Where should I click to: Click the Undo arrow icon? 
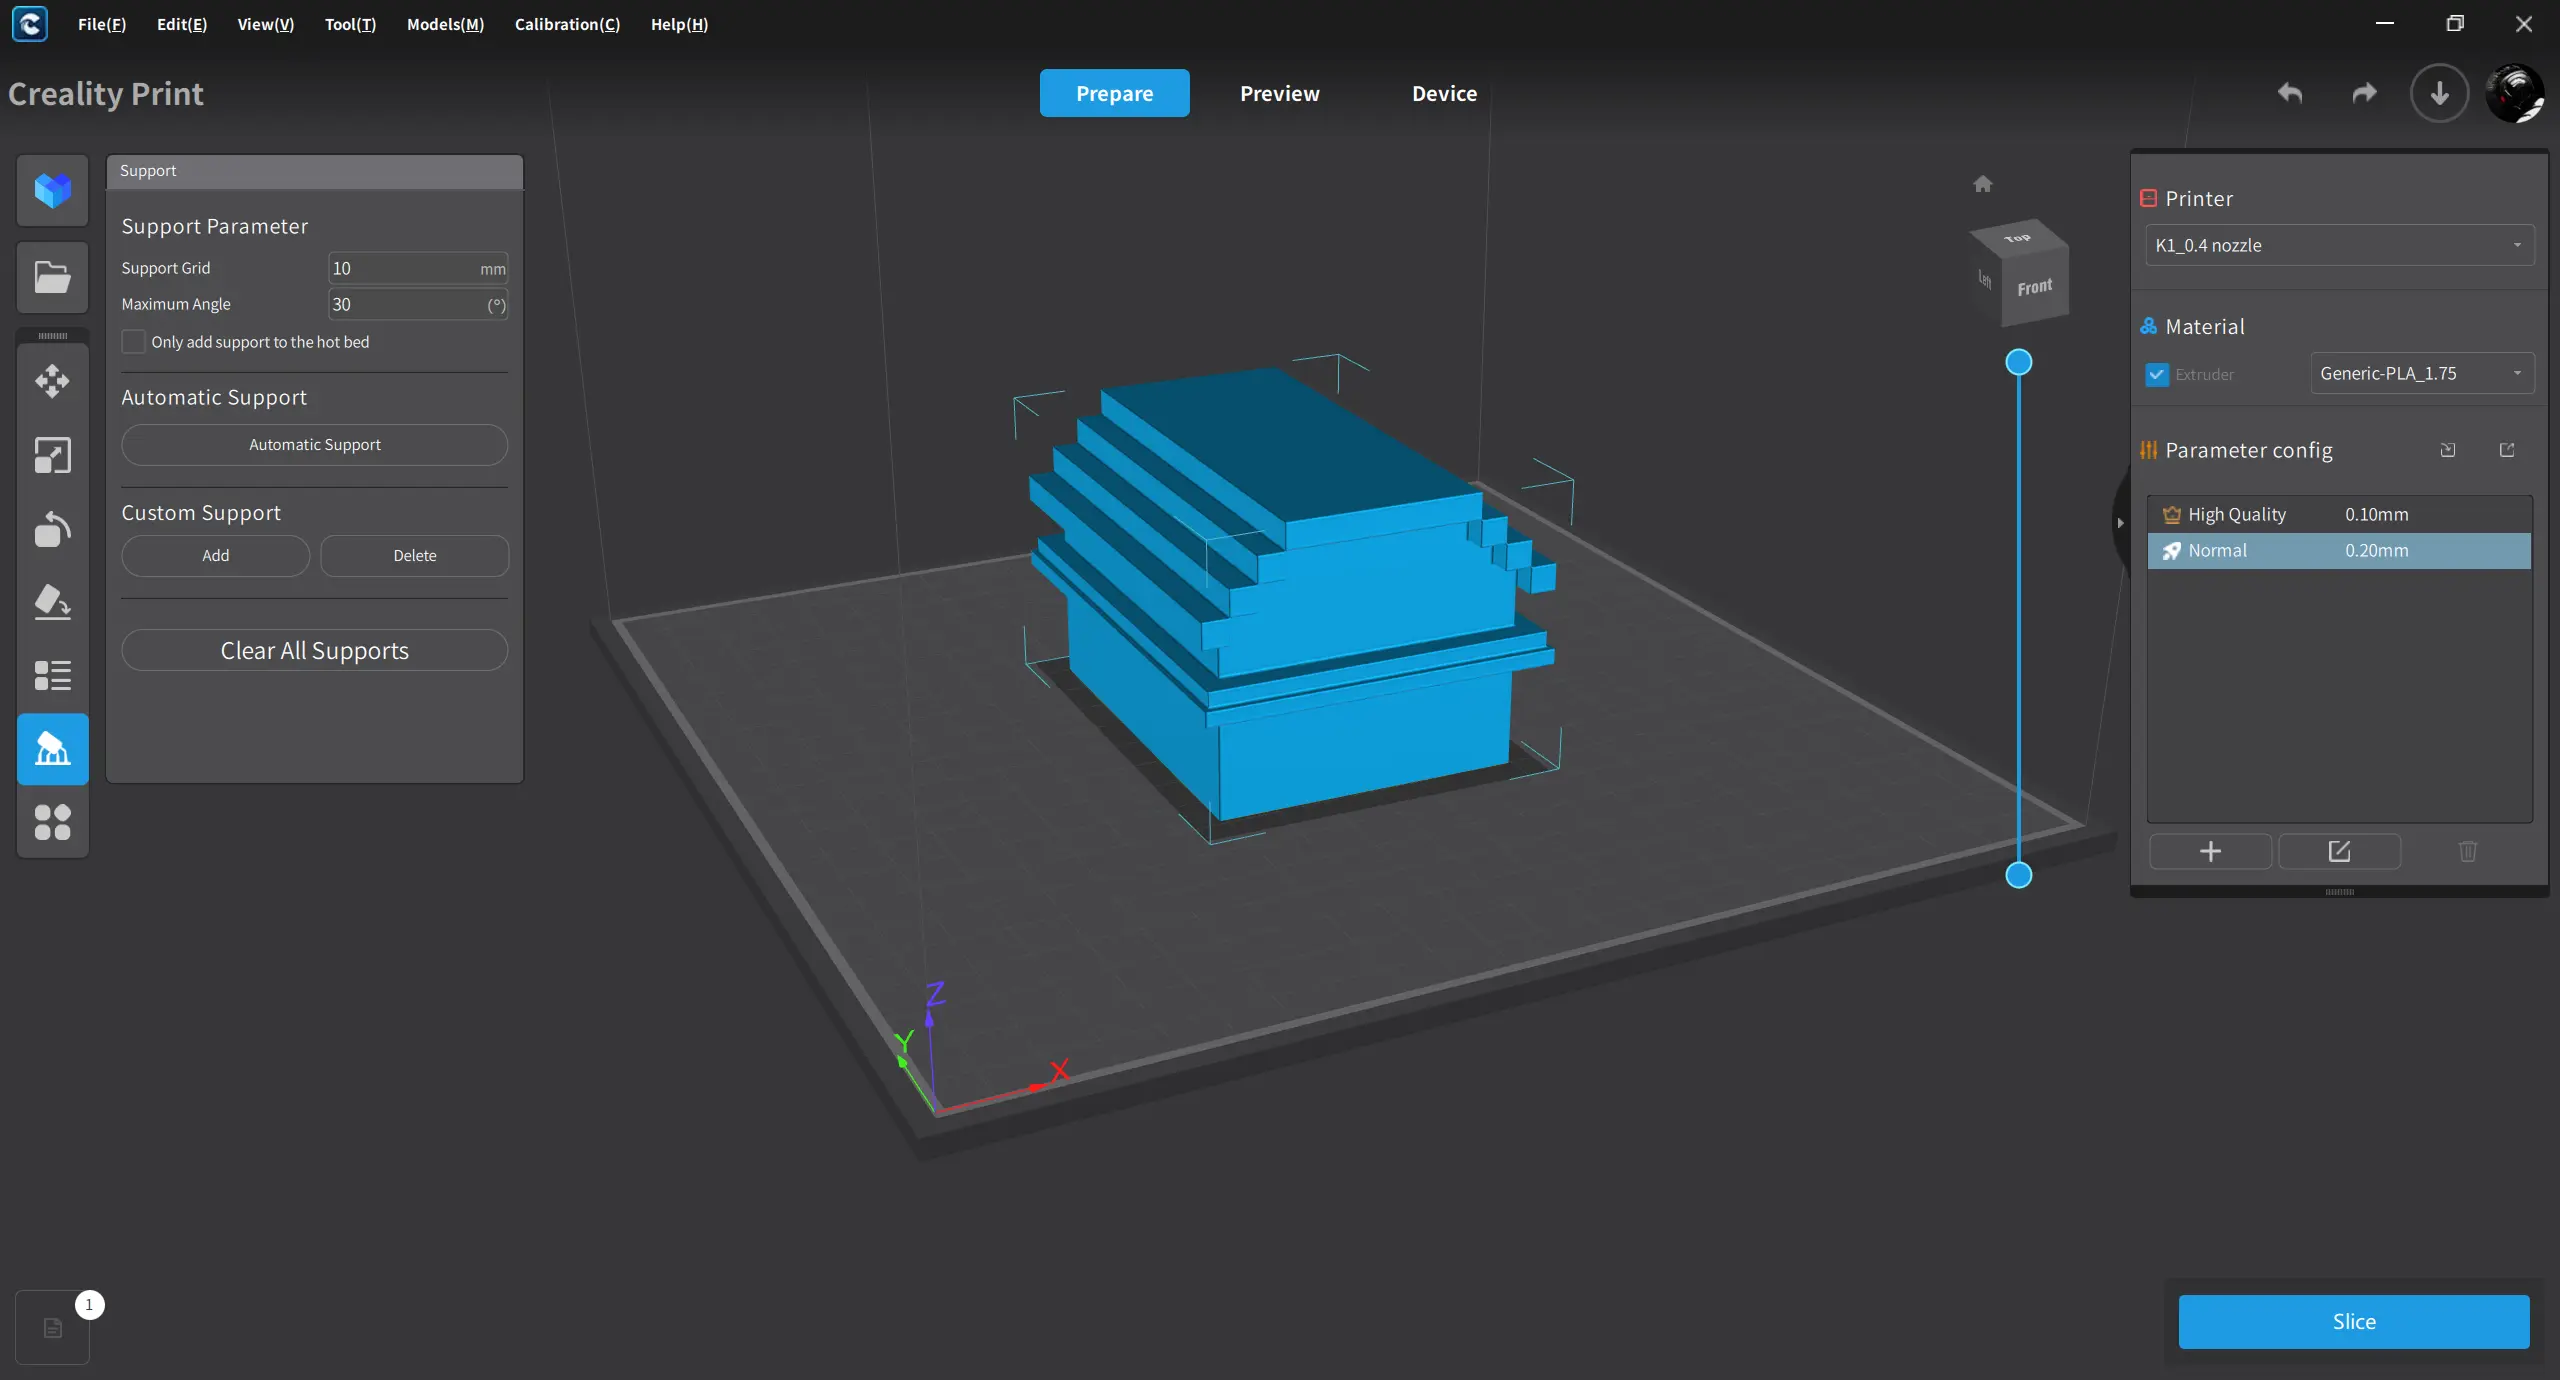coord(2290,93)
